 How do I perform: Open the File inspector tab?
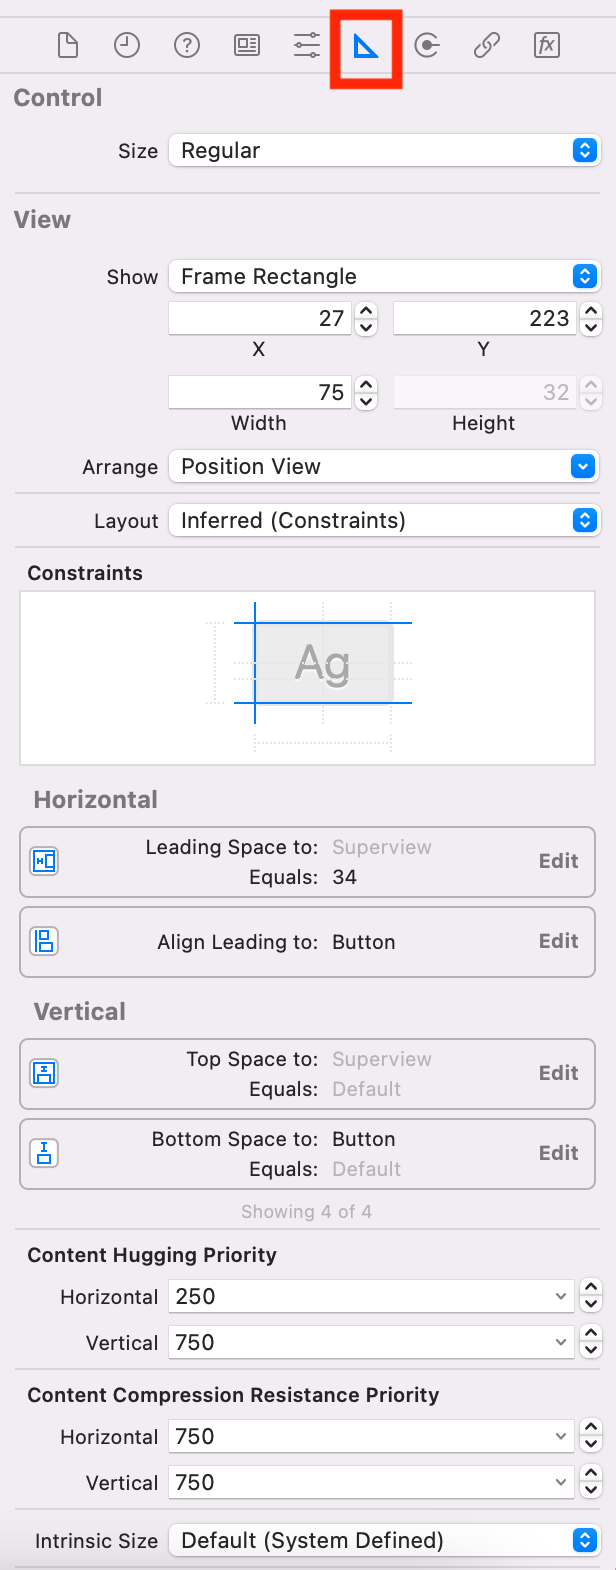67,45
